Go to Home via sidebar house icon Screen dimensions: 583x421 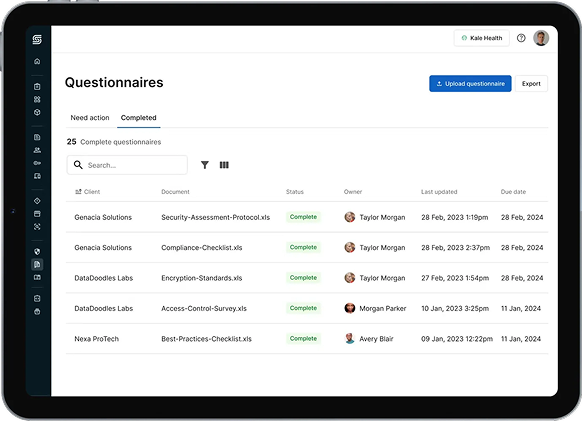(x=37, y=61)
